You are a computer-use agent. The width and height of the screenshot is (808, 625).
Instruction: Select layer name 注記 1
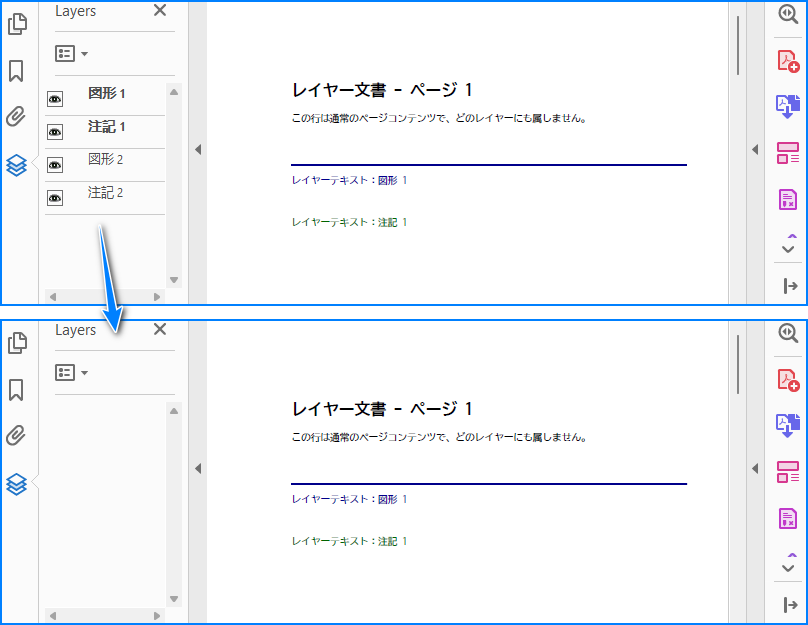coord(107,127)
